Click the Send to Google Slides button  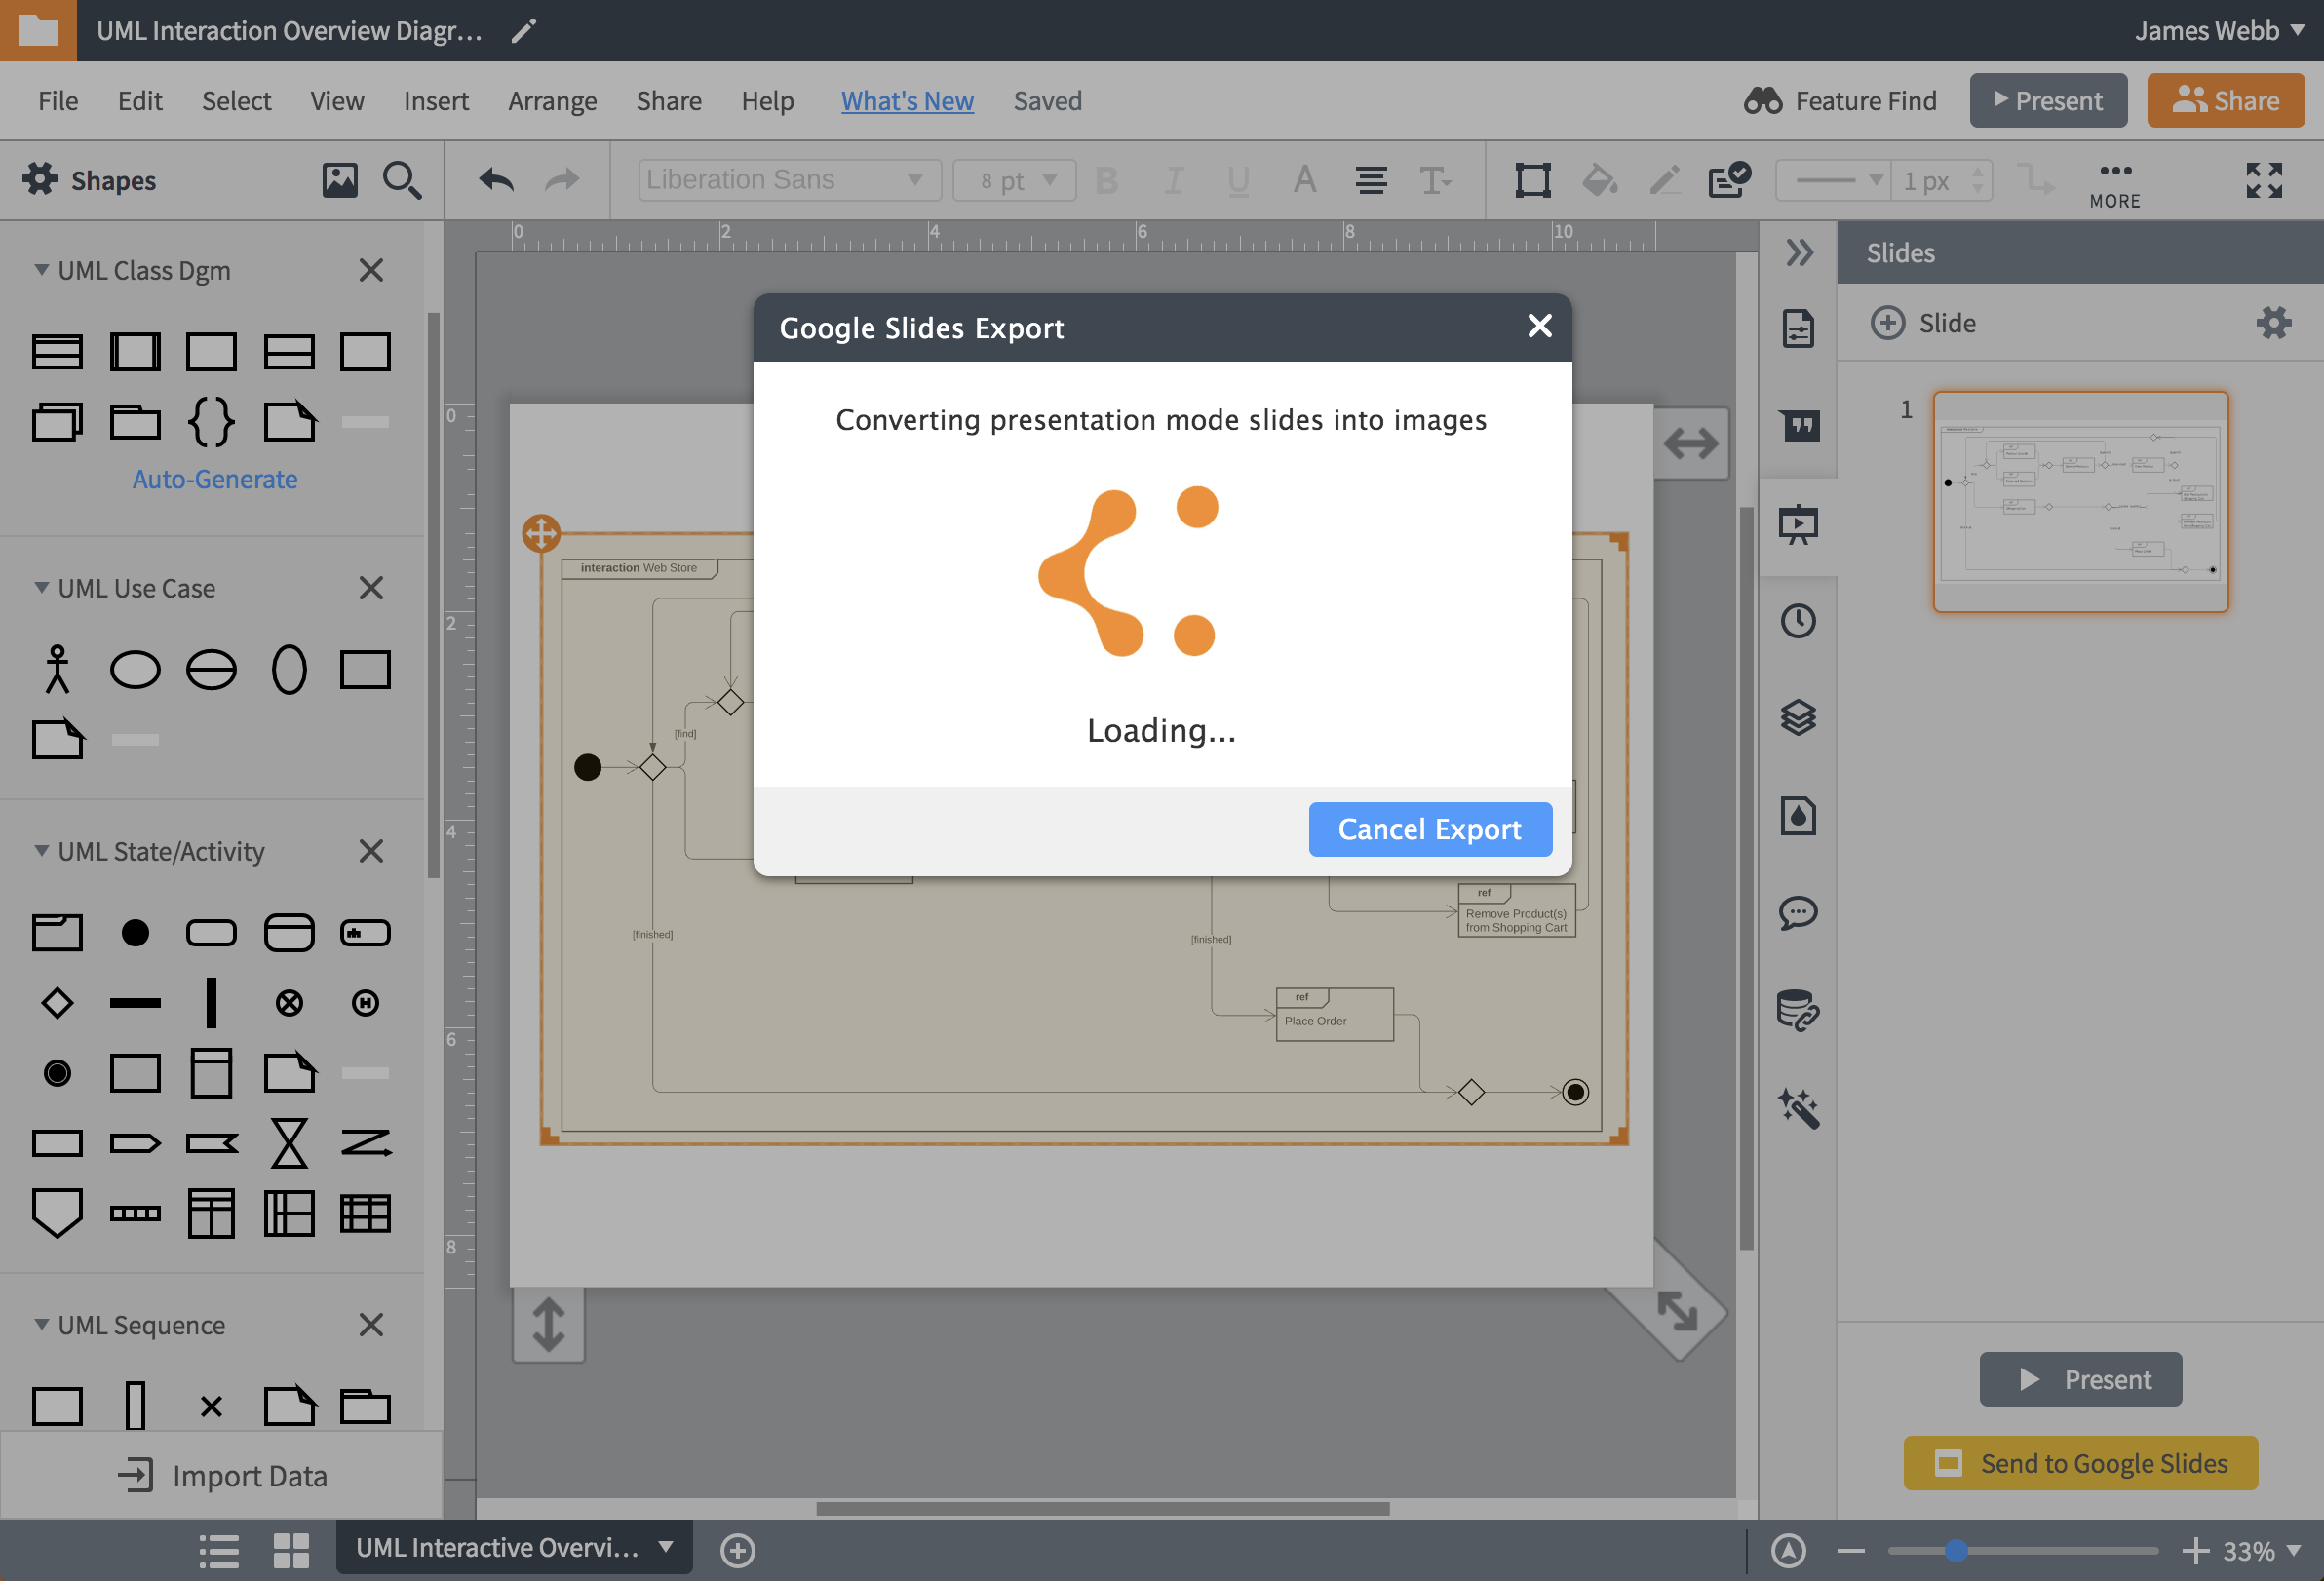click(2082, 1461)
